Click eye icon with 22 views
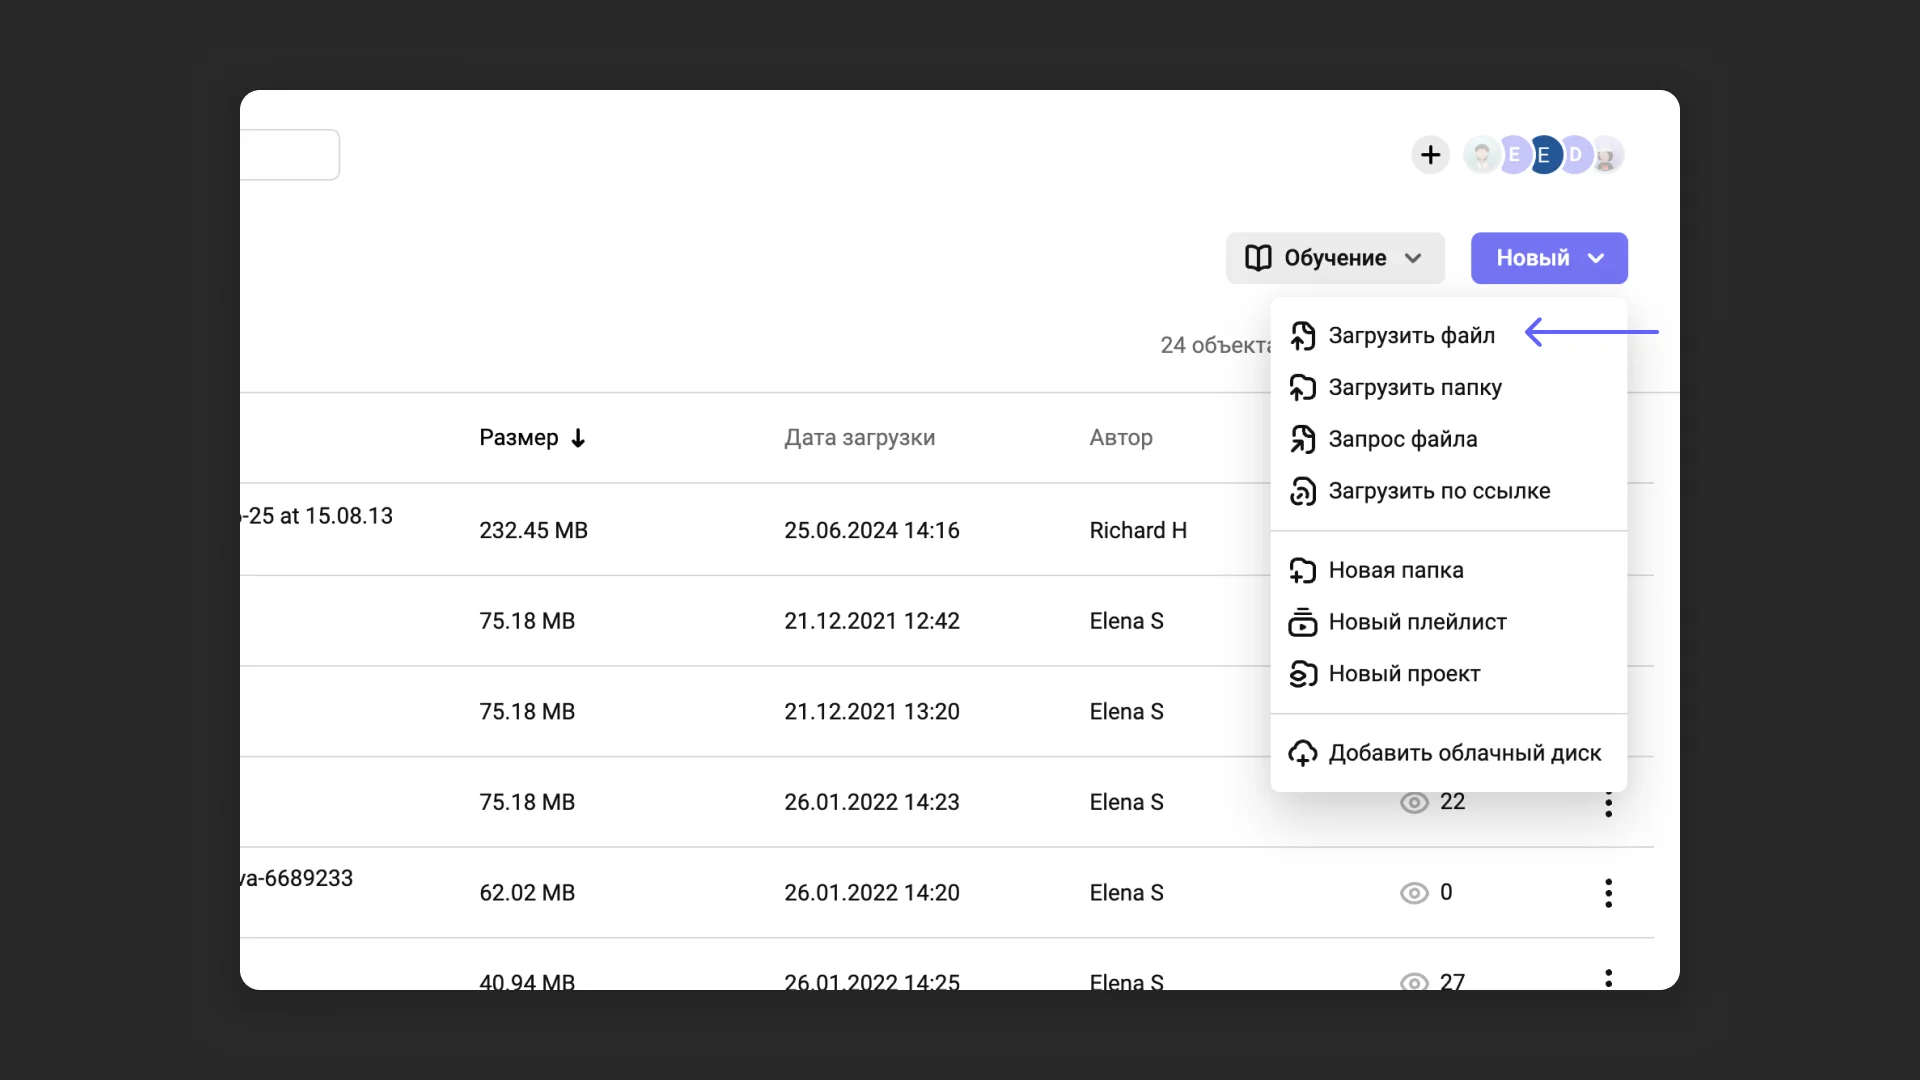The width and height of the screenshot is (1920, 1080). (x=1414, y=802)
